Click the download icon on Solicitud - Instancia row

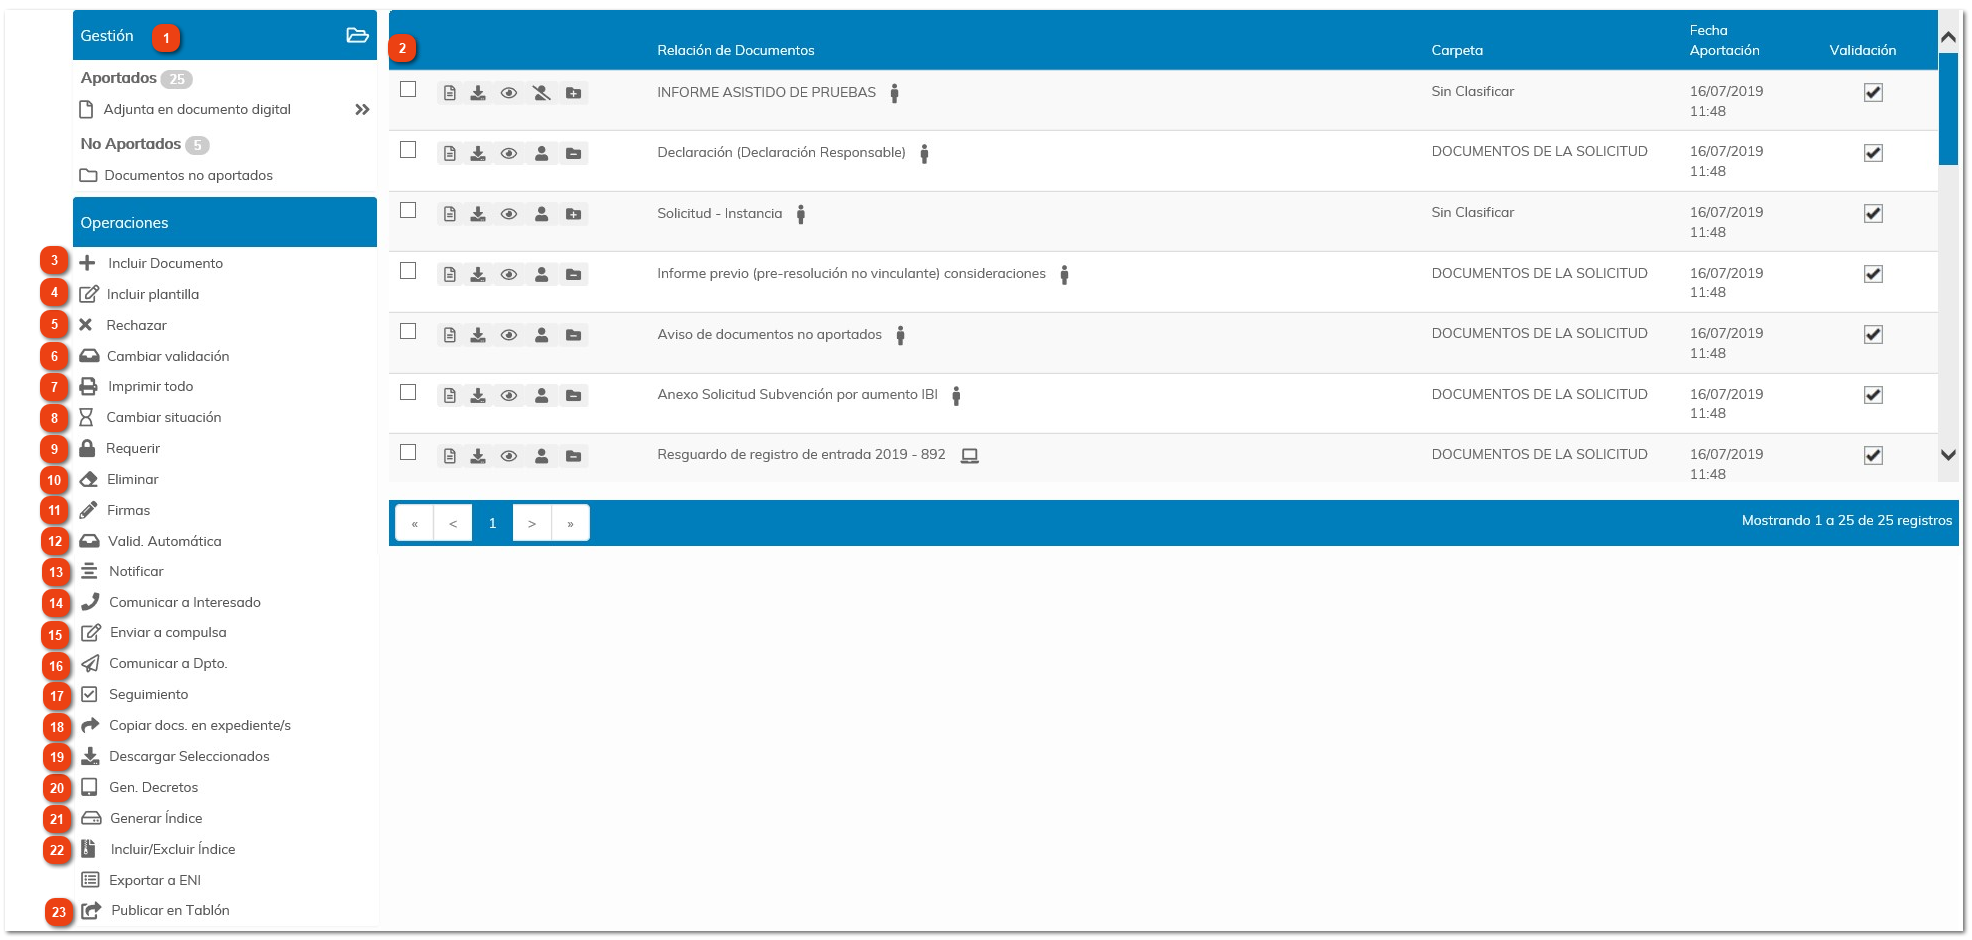tap(478, 213)
